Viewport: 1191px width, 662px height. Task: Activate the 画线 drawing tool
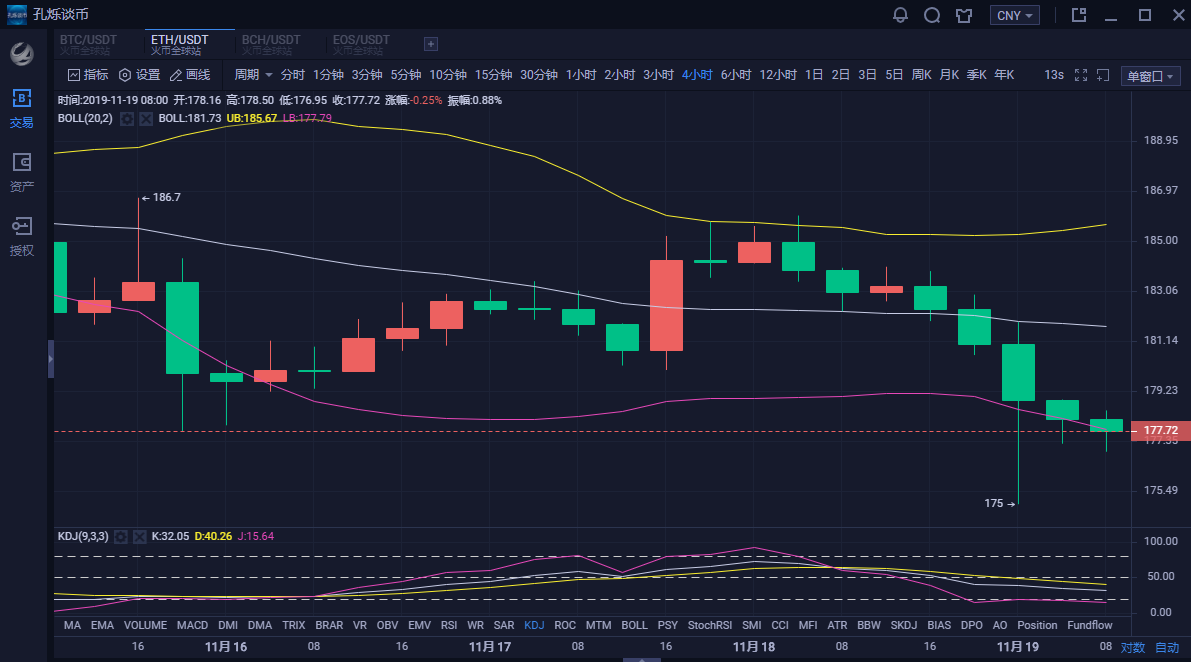190,74
